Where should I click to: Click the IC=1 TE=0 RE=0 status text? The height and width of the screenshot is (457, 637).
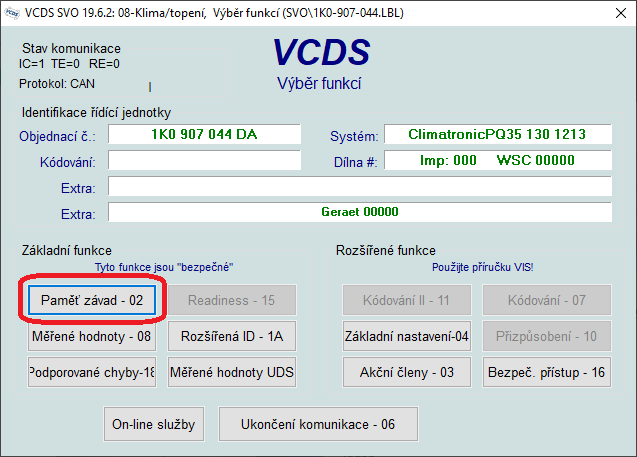(69, 64)
